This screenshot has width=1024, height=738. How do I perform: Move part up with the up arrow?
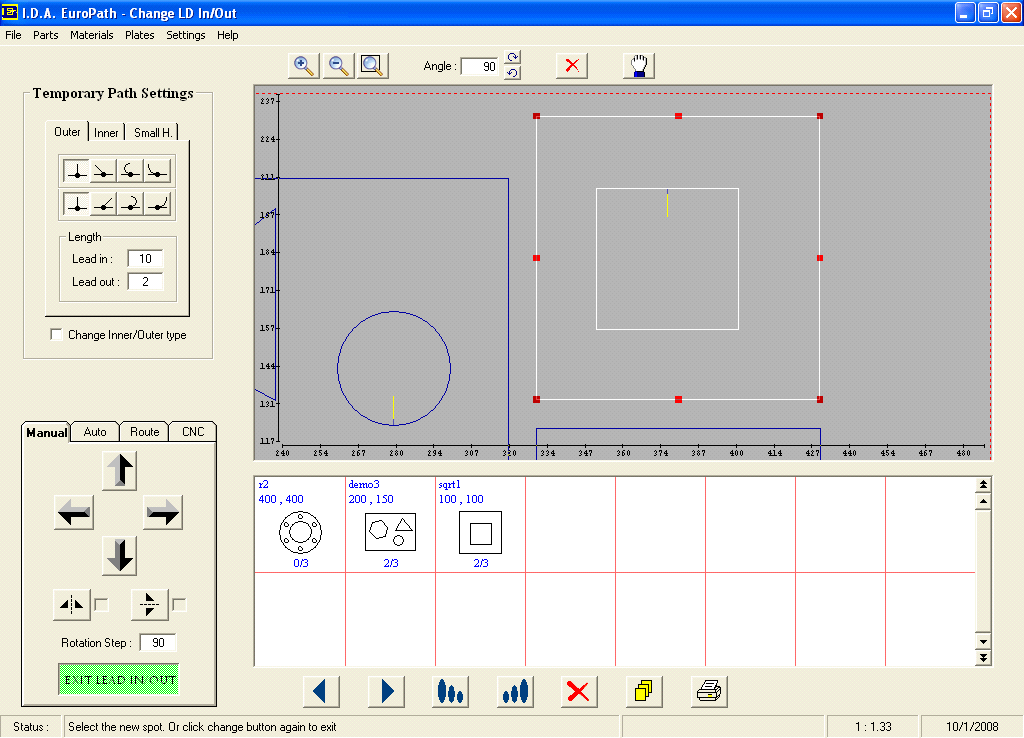[x=120, y=470]
